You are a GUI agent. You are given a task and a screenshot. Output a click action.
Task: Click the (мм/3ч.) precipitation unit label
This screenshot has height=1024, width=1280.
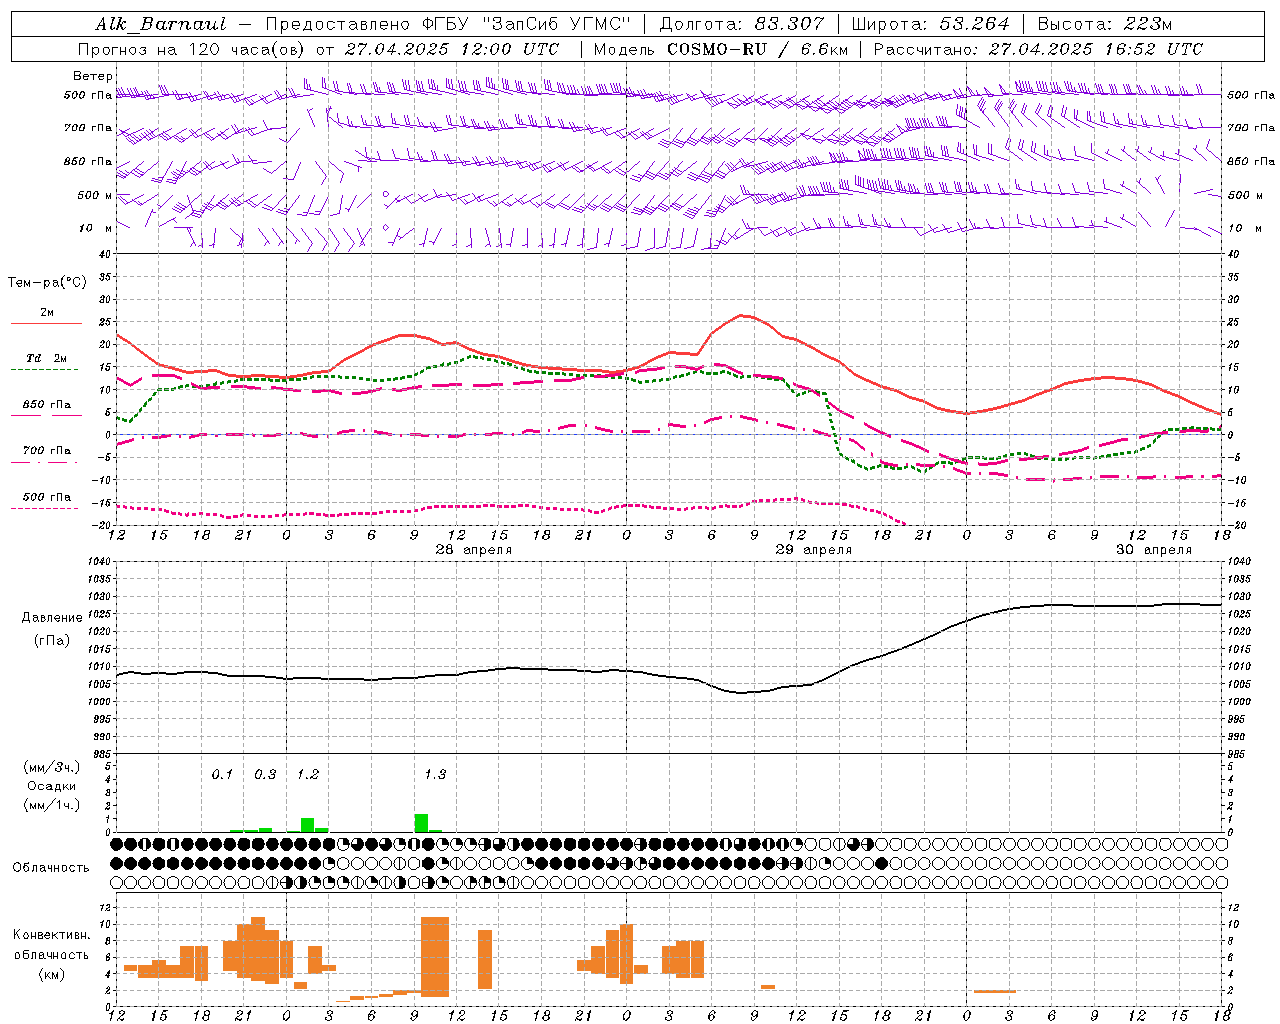point(51,767)
